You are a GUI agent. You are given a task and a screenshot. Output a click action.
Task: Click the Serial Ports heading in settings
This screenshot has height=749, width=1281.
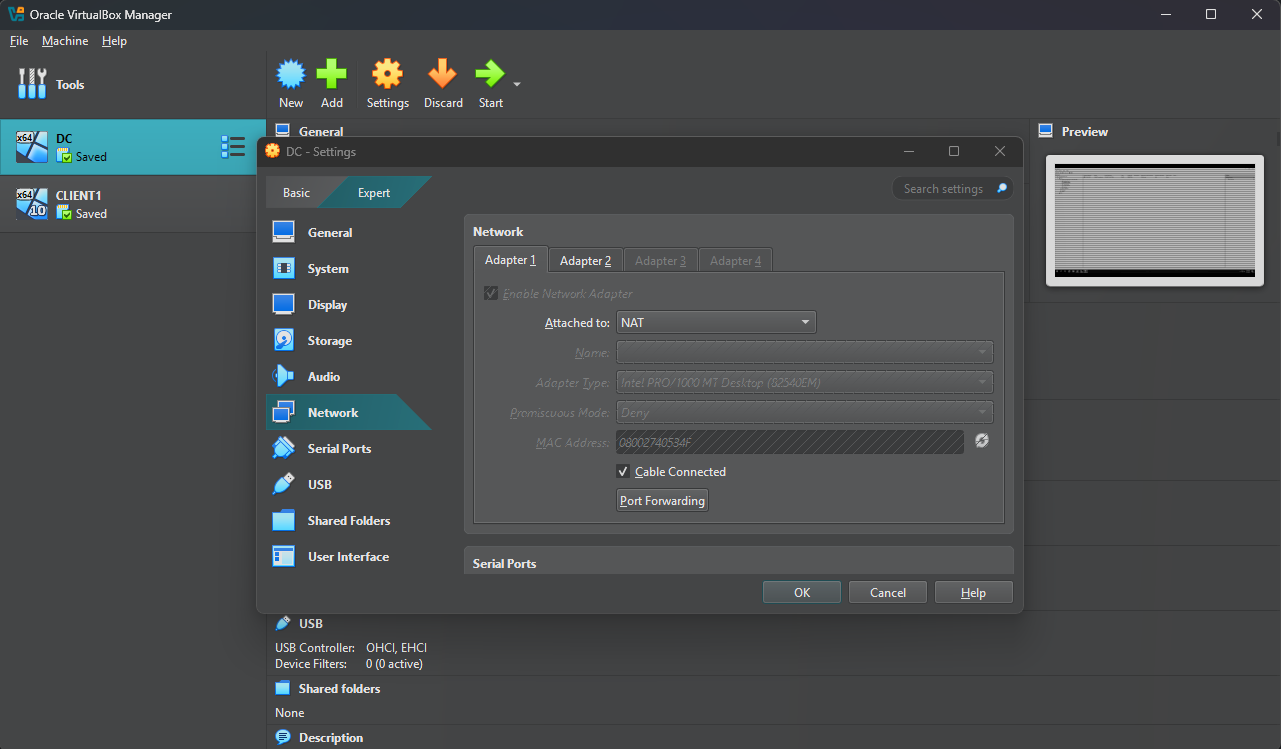[x=504, y=564]
